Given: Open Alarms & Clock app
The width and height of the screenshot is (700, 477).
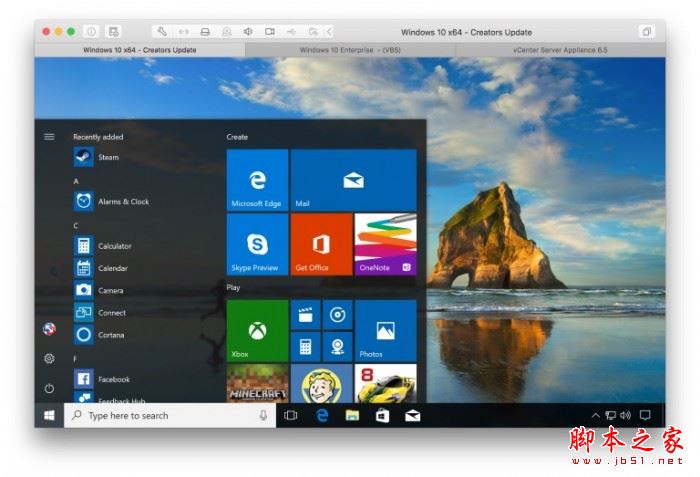Looking at the screenshot, I should click(123, 201).
